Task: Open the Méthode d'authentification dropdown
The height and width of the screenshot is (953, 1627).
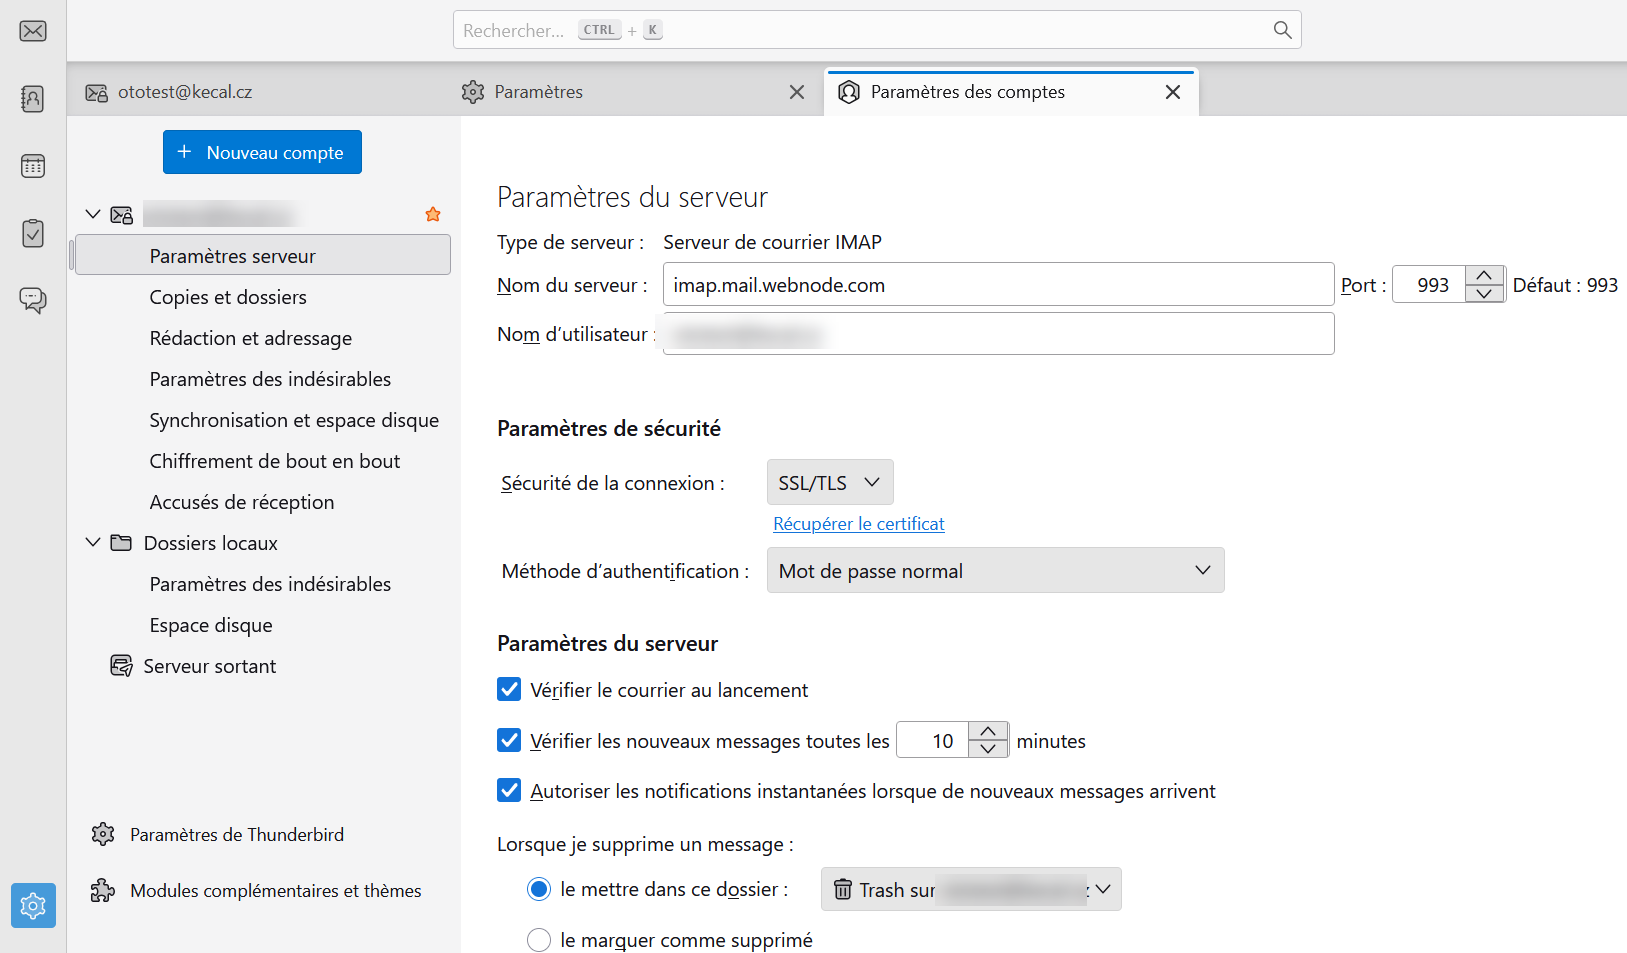Action: (995, 570)
